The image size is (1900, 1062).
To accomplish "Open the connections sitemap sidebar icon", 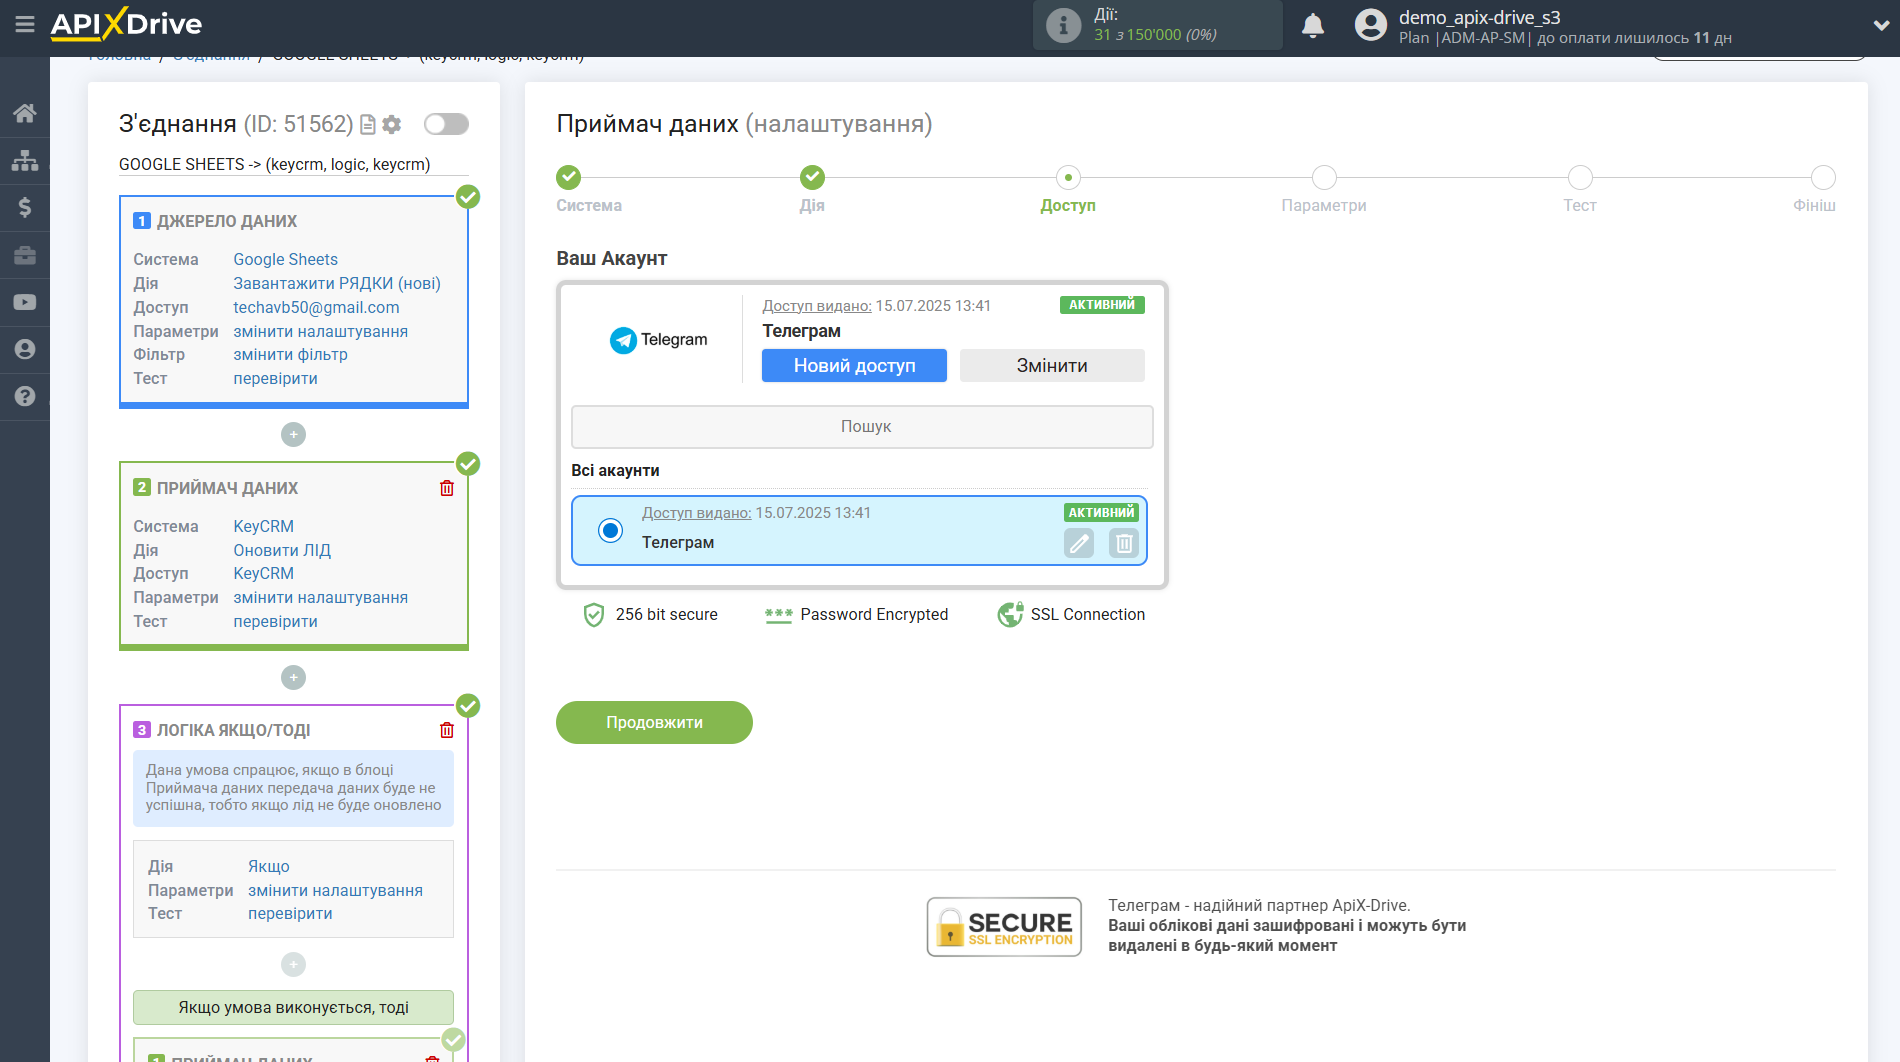I will [25, 160].
